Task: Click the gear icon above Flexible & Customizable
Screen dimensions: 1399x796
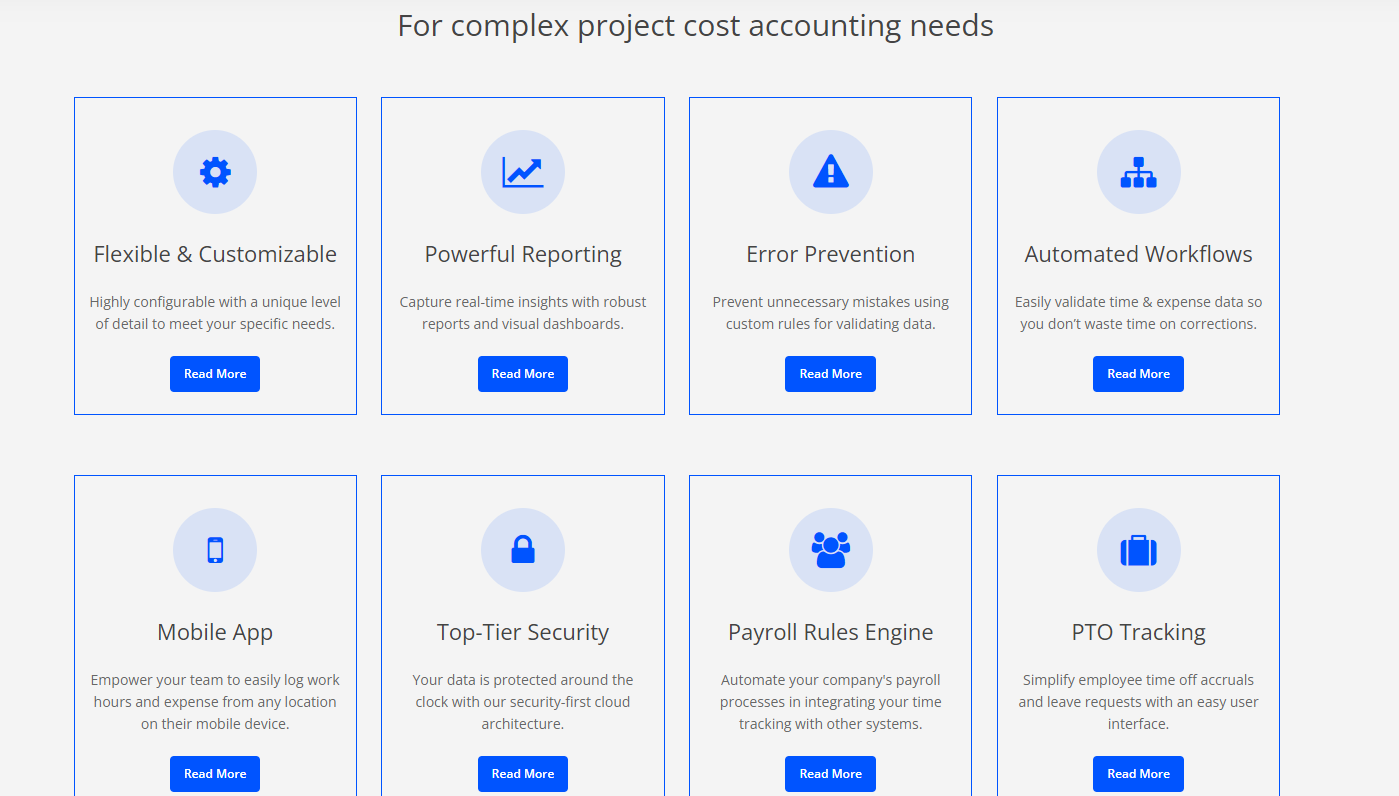Action: (215, 171)
